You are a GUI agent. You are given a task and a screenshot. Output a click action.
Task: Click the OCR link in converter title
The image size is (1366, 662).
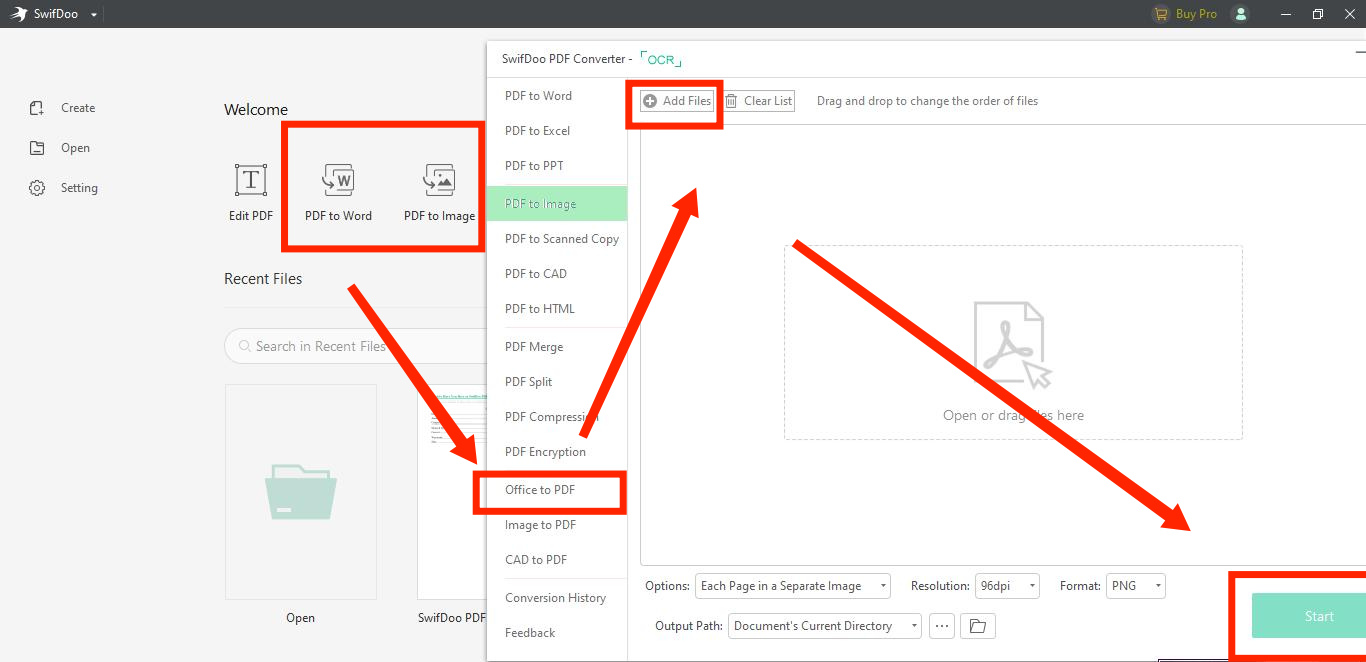661,60
